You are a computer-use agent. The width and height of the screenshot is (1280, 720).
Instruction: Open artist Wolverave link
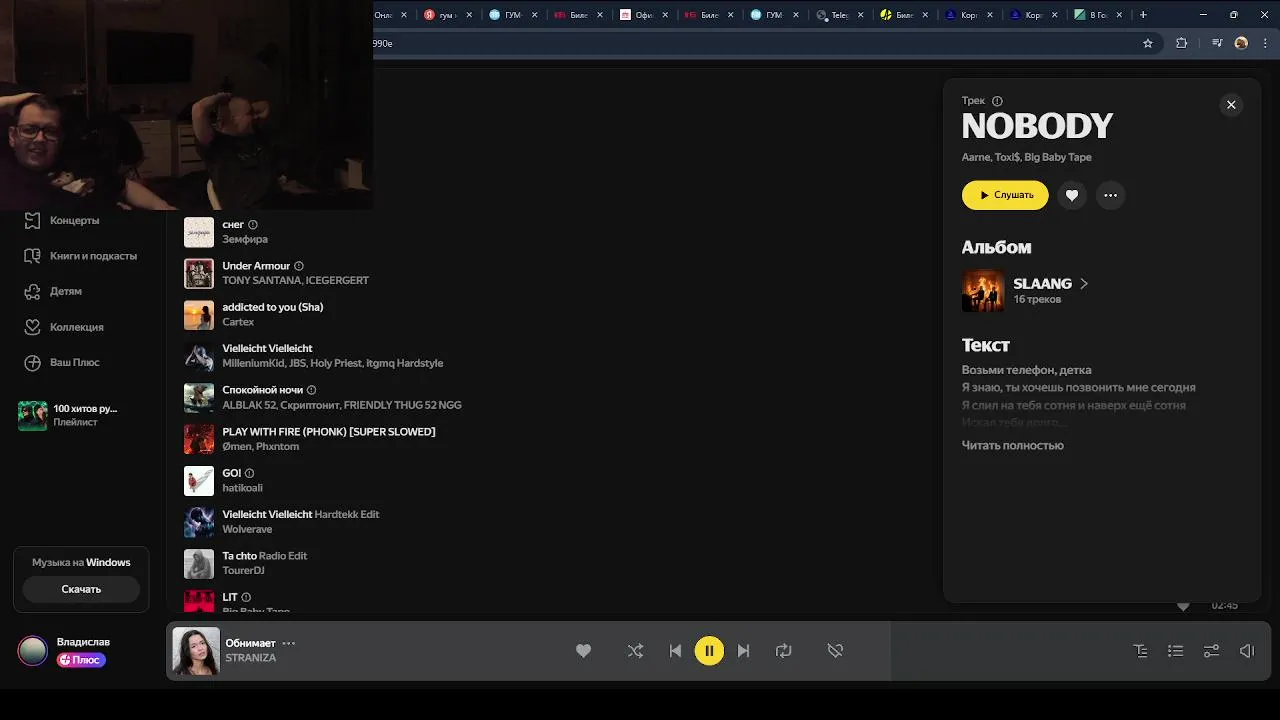pos(247,529)
